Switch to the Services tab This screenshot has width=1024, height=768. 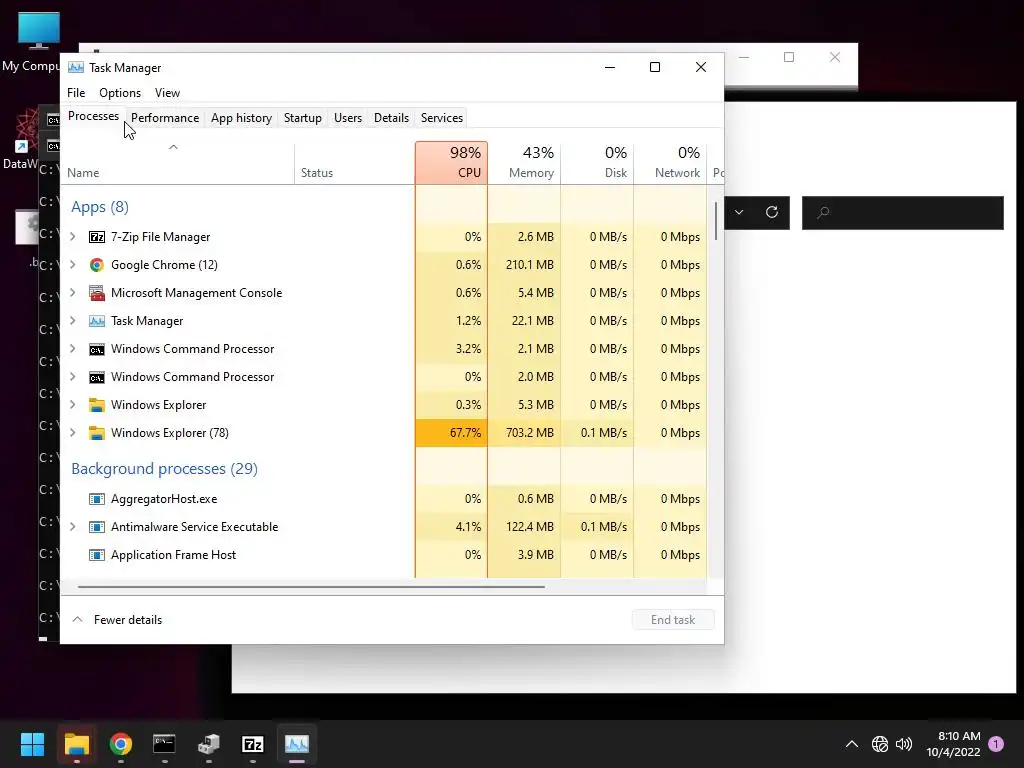pyautogui.click(x=441, y=118)
